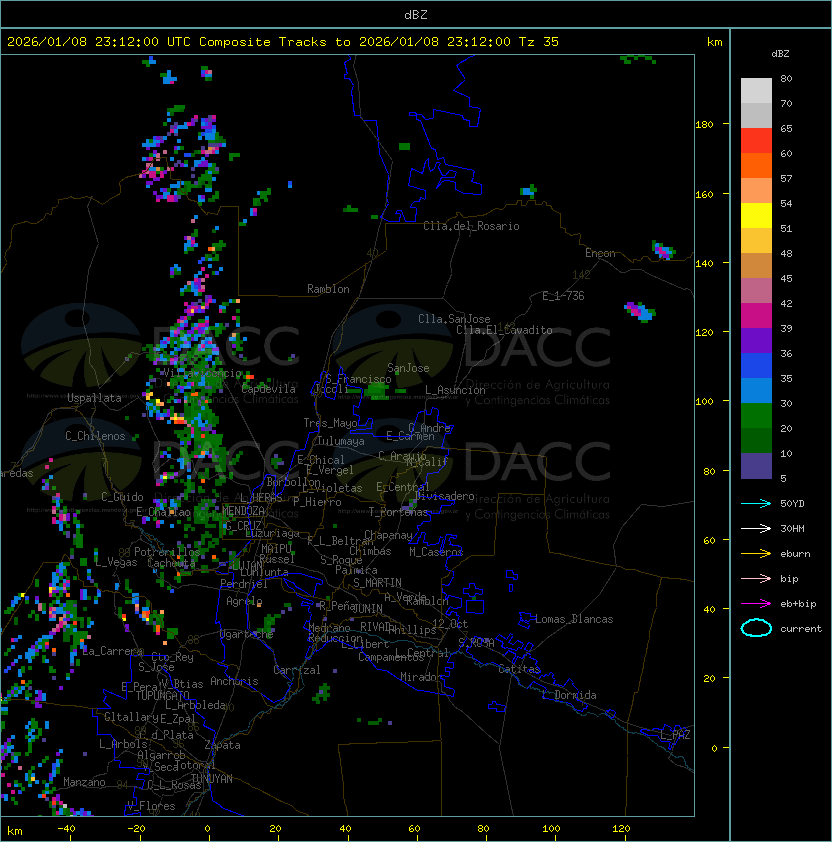Click the Divisadero label
832x842 pixels.
[445, 496]
